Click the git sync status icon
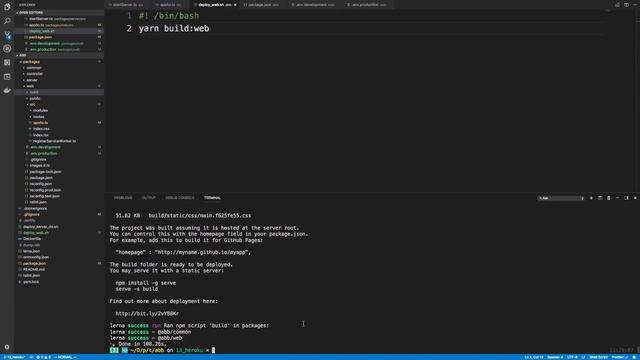 (31, 357)
